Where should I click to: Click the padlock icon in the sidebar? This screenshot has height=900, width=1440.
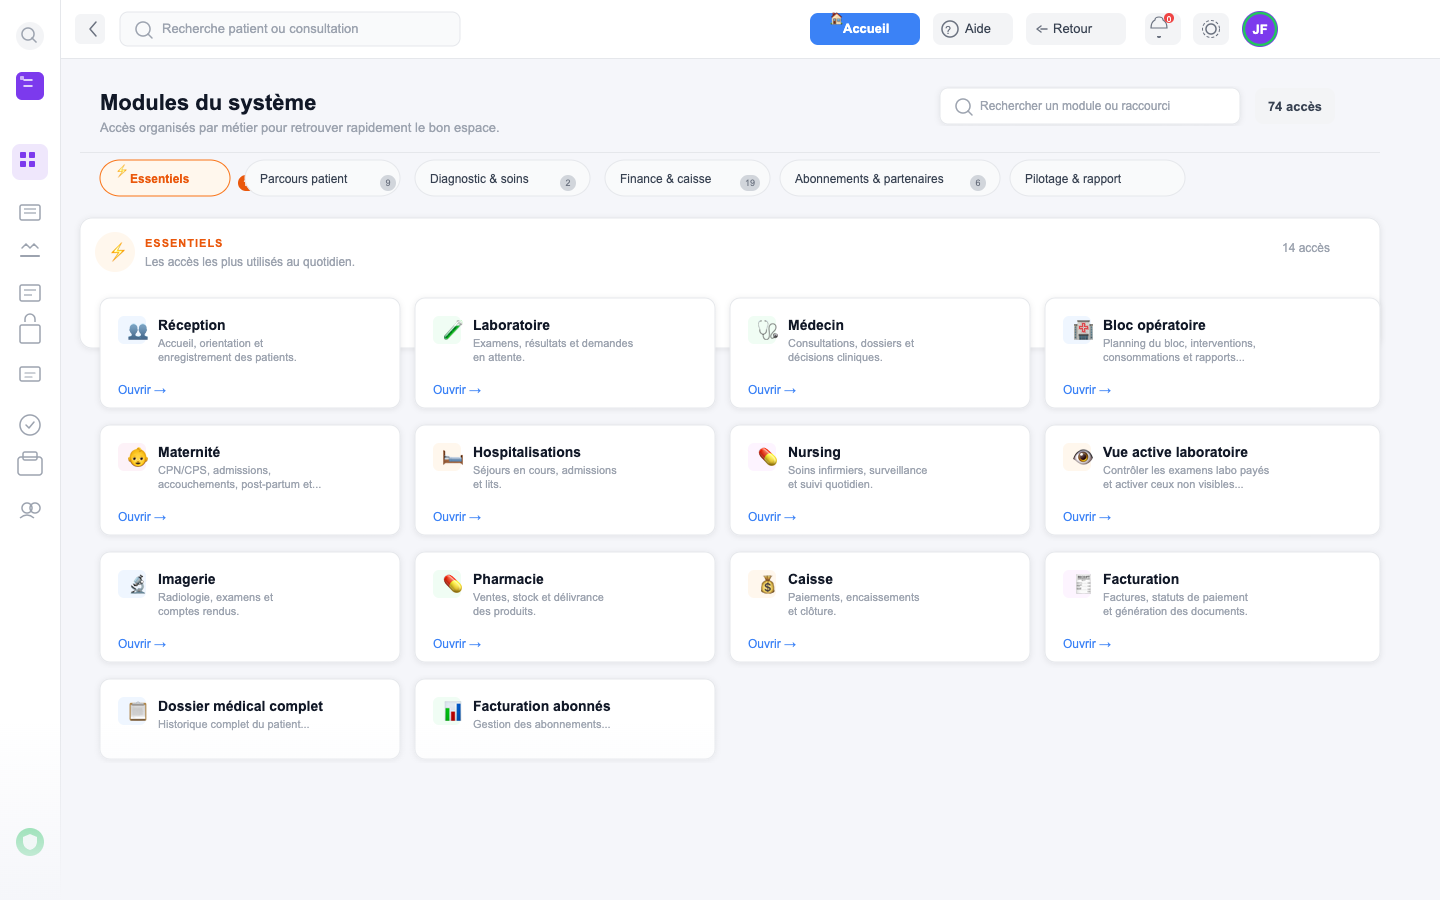click(30, 329)
